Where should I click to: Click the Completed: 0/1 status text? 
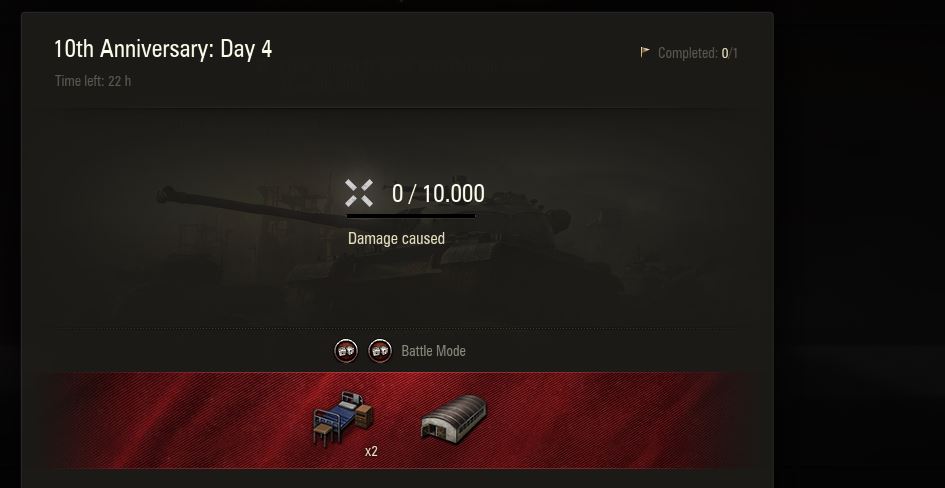tap(697, 53)
